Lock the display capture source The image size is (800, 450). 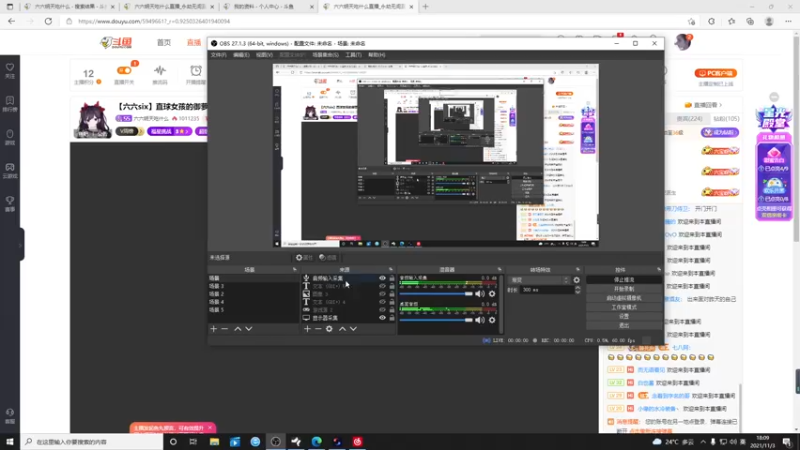392,318
